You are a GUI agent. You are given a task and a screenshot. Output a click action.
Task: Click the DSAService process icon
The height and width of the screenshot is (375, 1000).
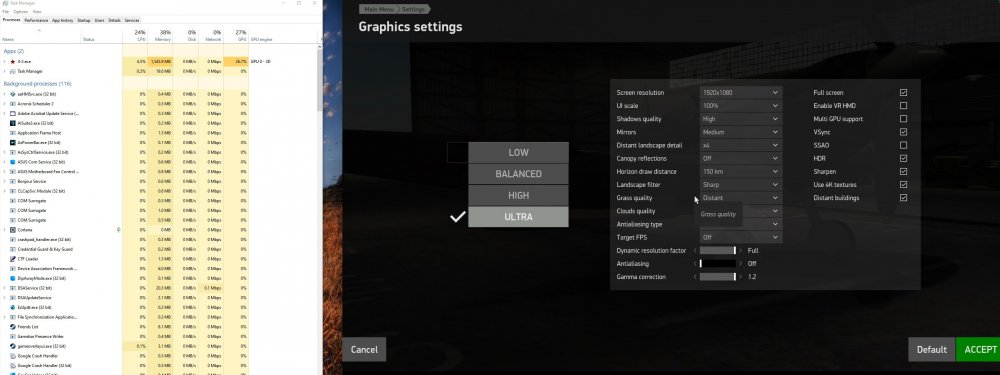tap(13, 288)
